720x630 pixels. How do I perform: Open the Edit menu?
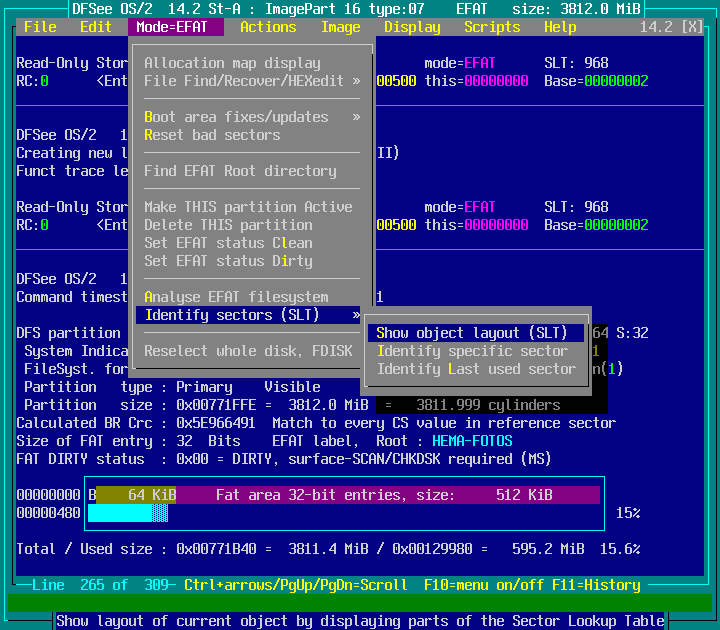(x=96, y=27)
